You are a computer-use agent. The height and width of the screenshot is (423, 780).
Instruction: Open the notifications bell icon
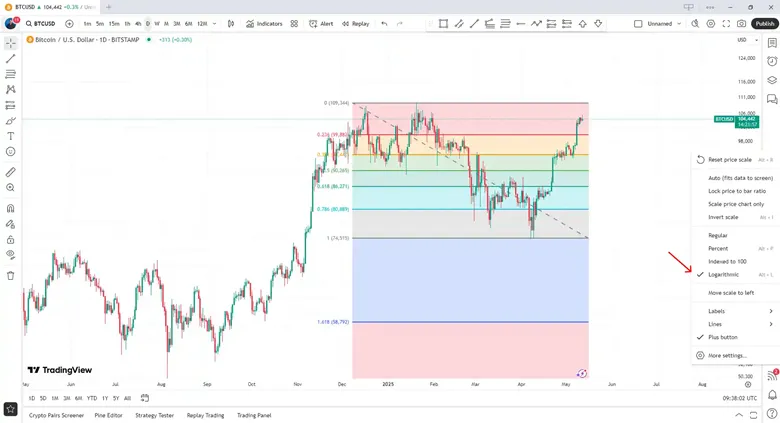pyautogui.click(x=772, y=395)
